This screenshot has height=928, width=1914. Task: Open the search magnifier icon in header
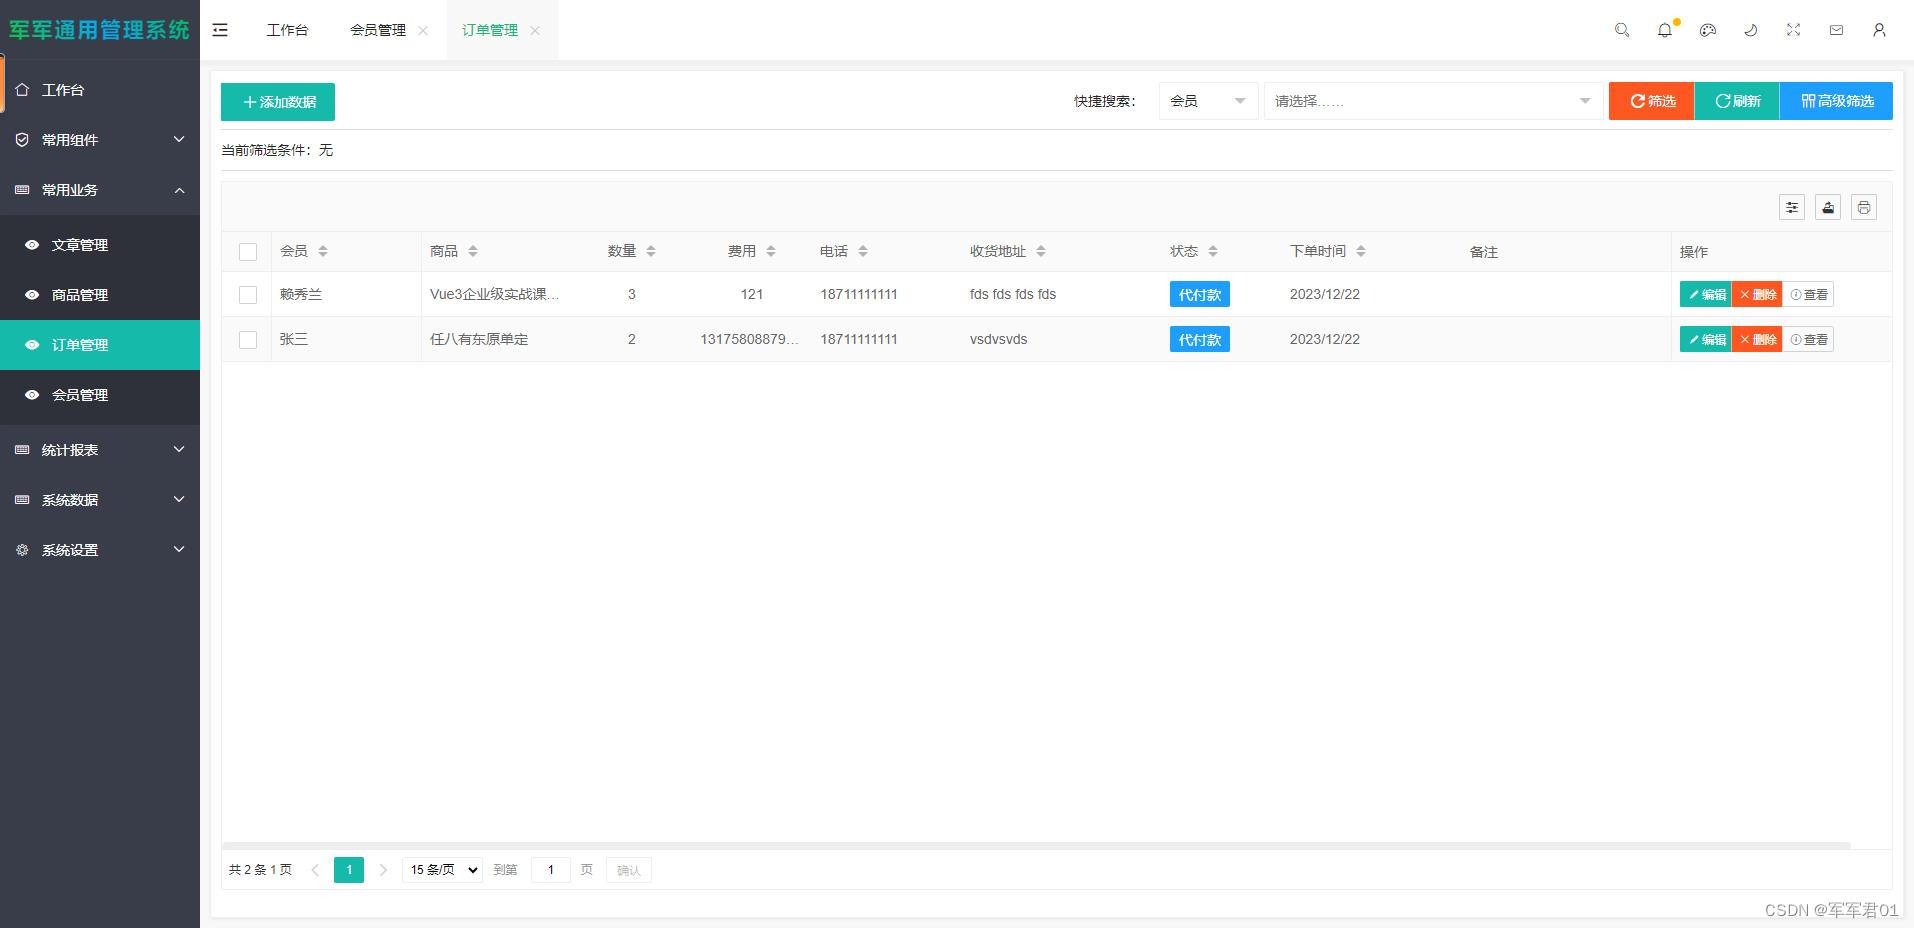tap(1622, 30)
